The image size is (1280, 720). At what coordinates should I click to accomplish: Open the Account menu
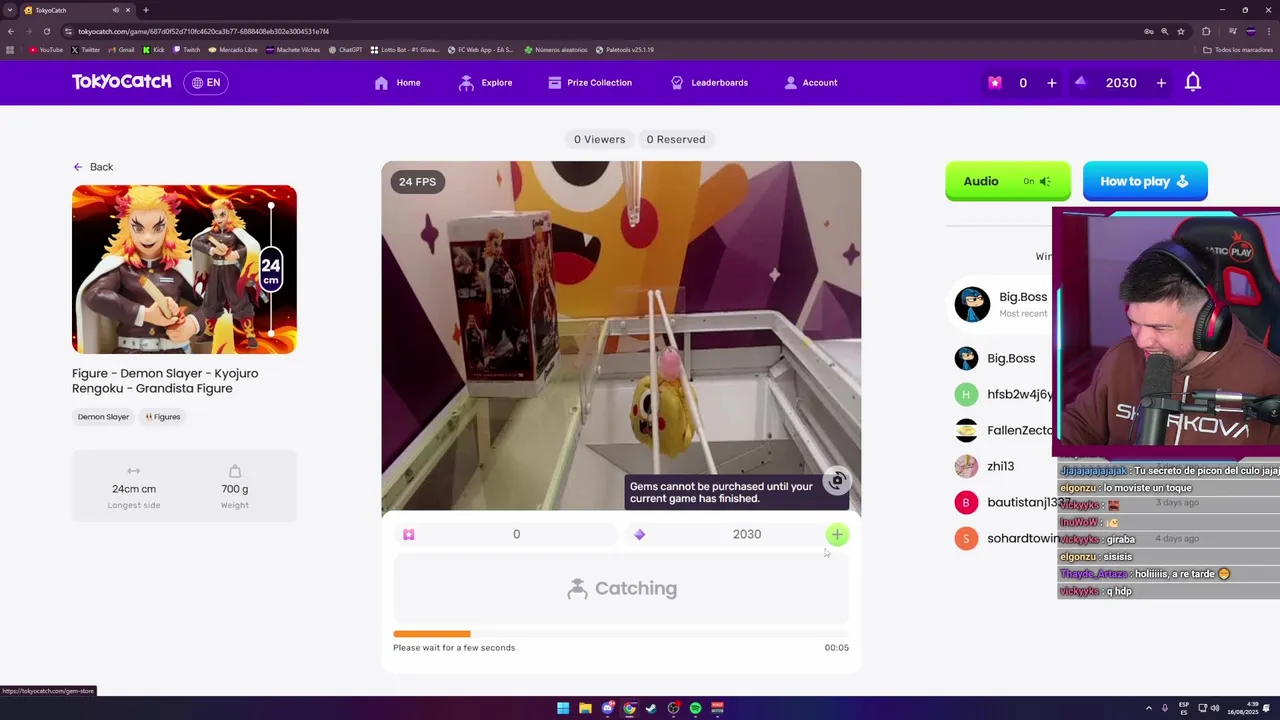click(x=810, y=83)
